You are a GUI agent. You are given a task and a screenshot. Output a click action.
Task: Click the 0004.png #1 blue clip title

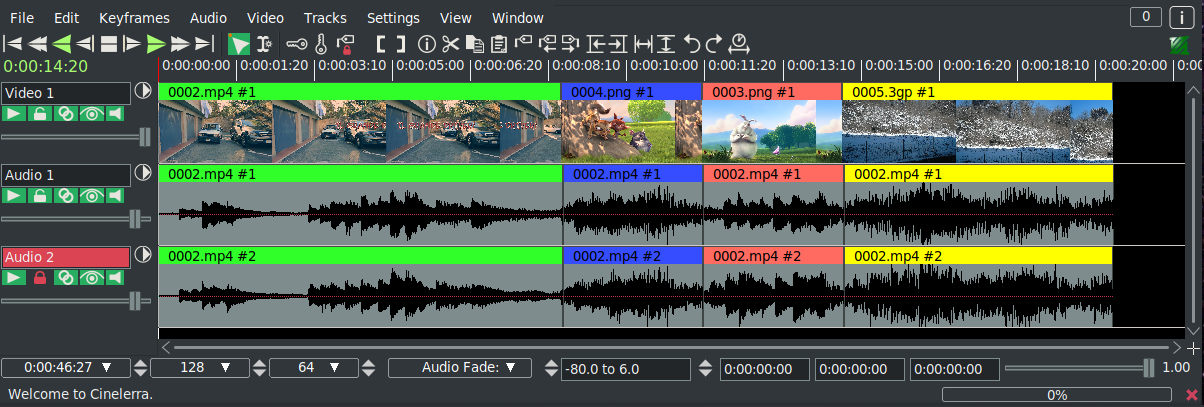click(x=631, y=92)
